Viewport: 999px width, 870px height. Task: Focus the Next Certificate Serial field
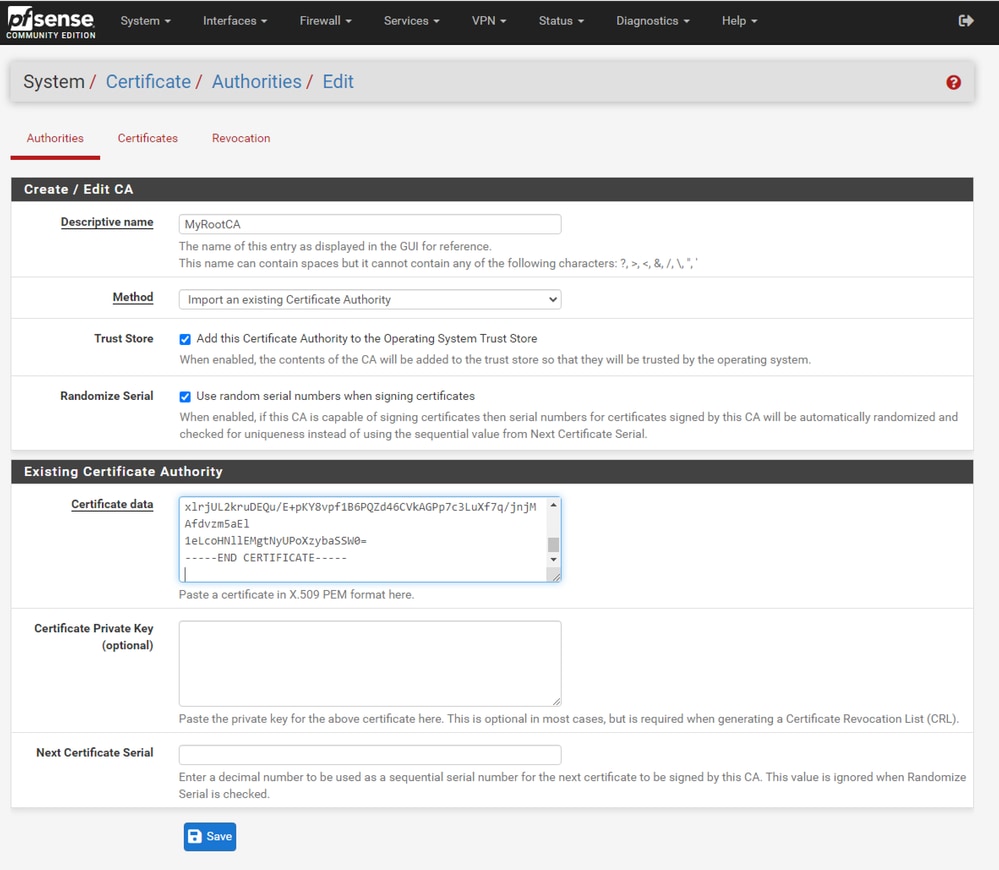coord(370,755)
